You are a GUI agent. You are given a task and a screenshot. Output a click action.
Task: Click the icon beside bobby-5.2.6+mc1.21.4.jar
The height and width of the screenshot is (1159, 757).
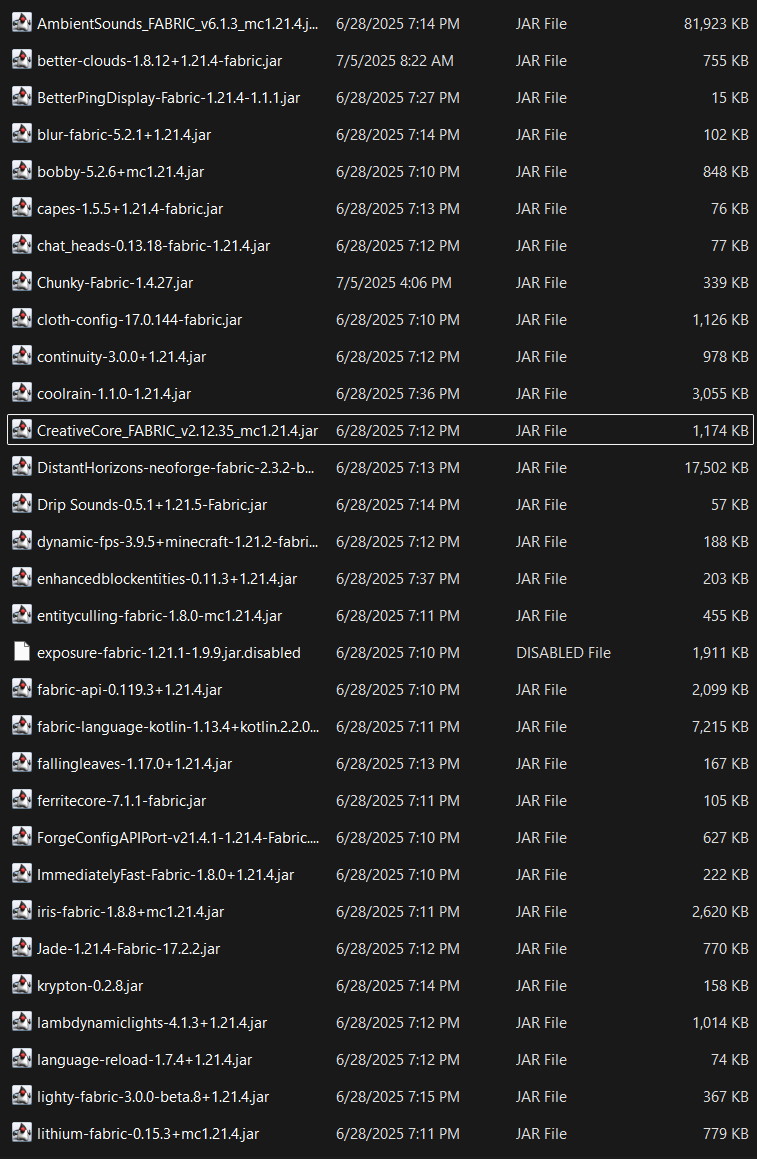pos(22,171)
